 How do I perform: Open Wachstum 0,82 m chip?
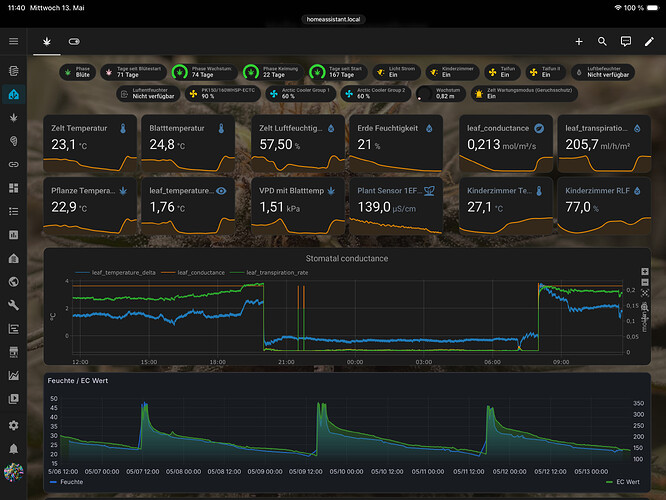pyautogui.click(x=440, y=93)
